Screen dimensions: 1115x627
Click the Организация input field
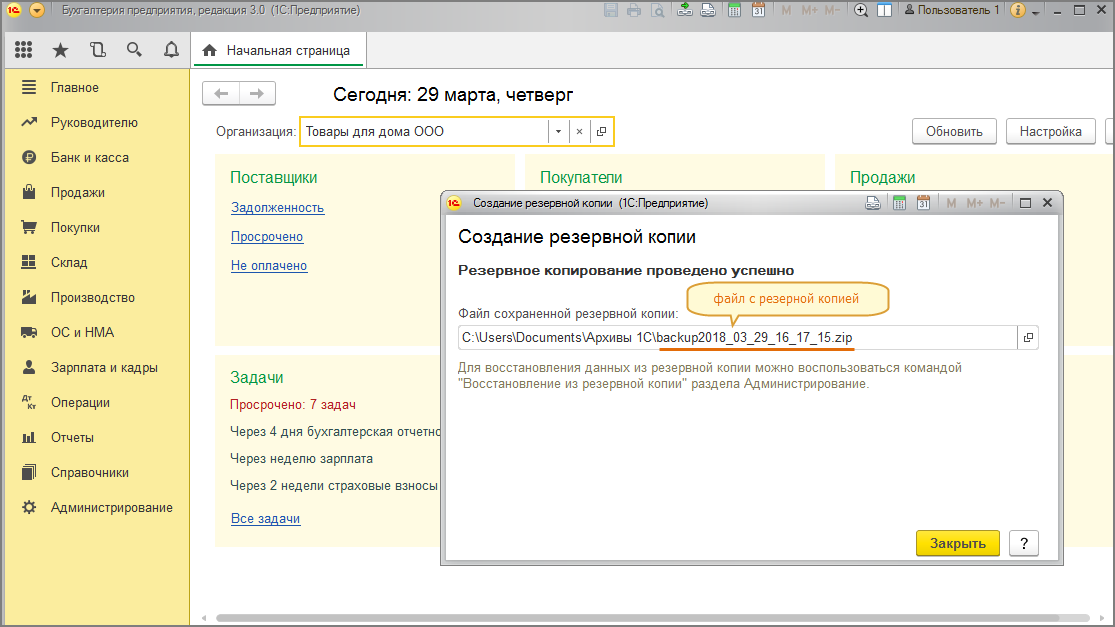point(425,132)
